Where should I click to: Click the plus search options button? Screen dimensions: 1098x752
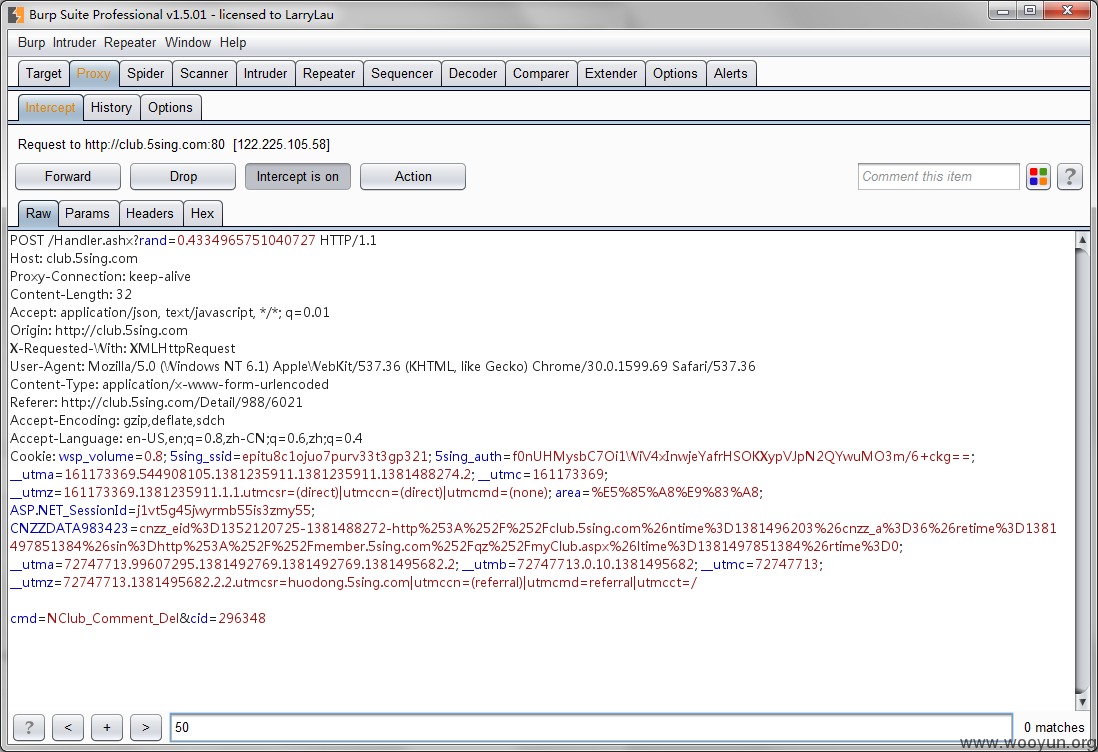[x=106, y=727]
